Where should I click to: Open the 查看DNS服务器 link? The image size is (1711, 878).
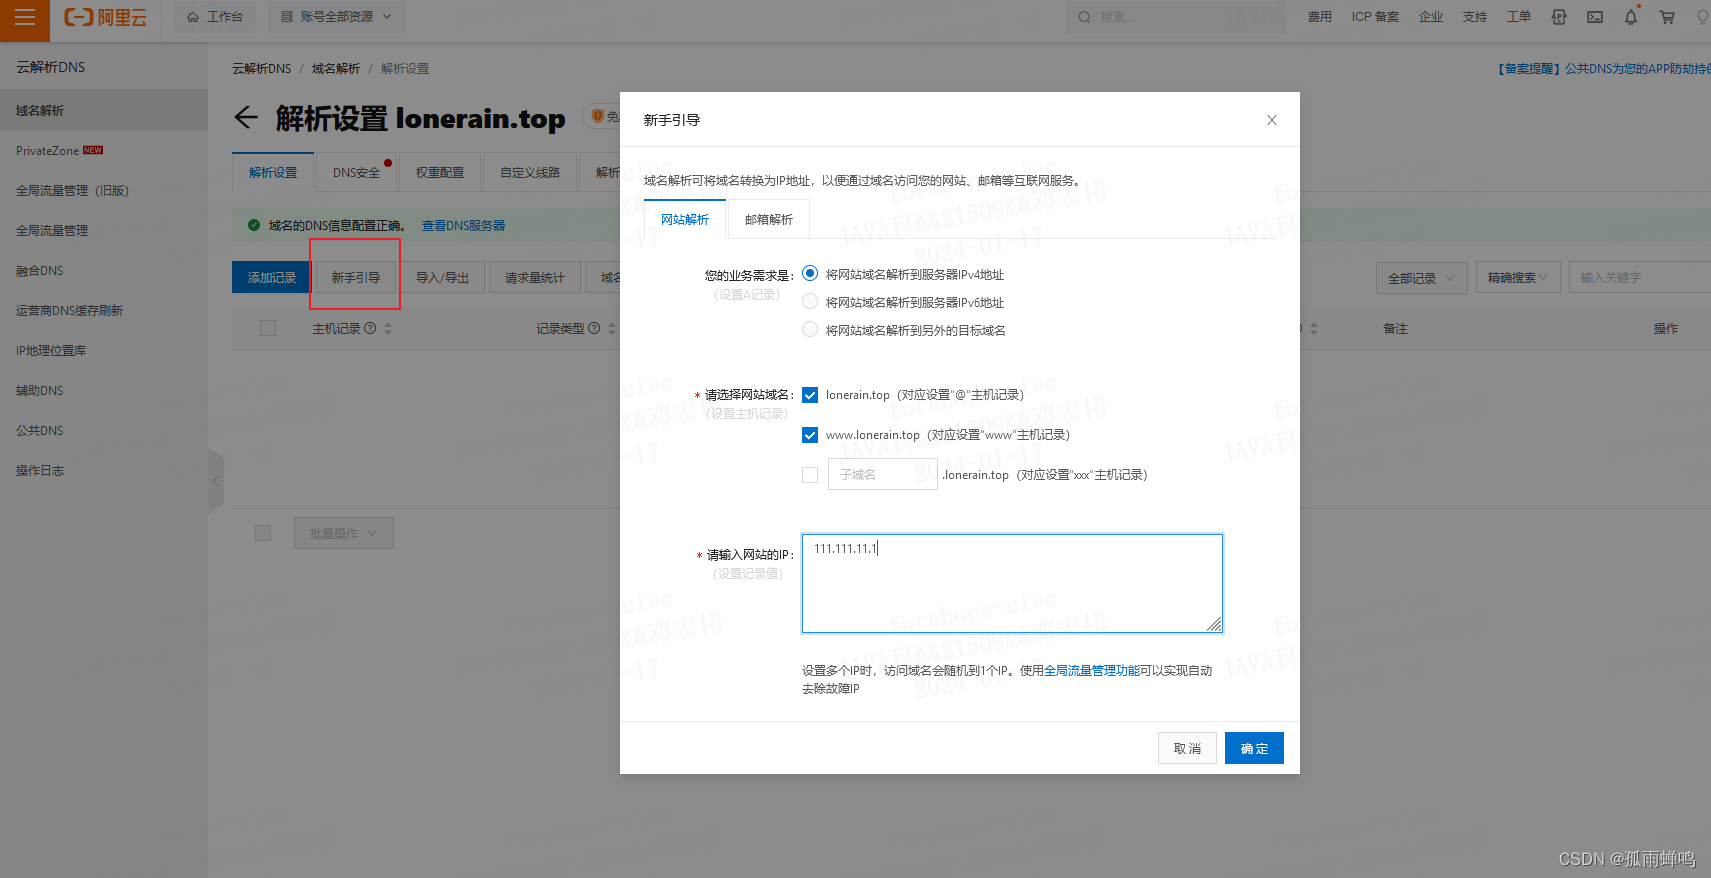pyautogui.click(x=463, y=225)
